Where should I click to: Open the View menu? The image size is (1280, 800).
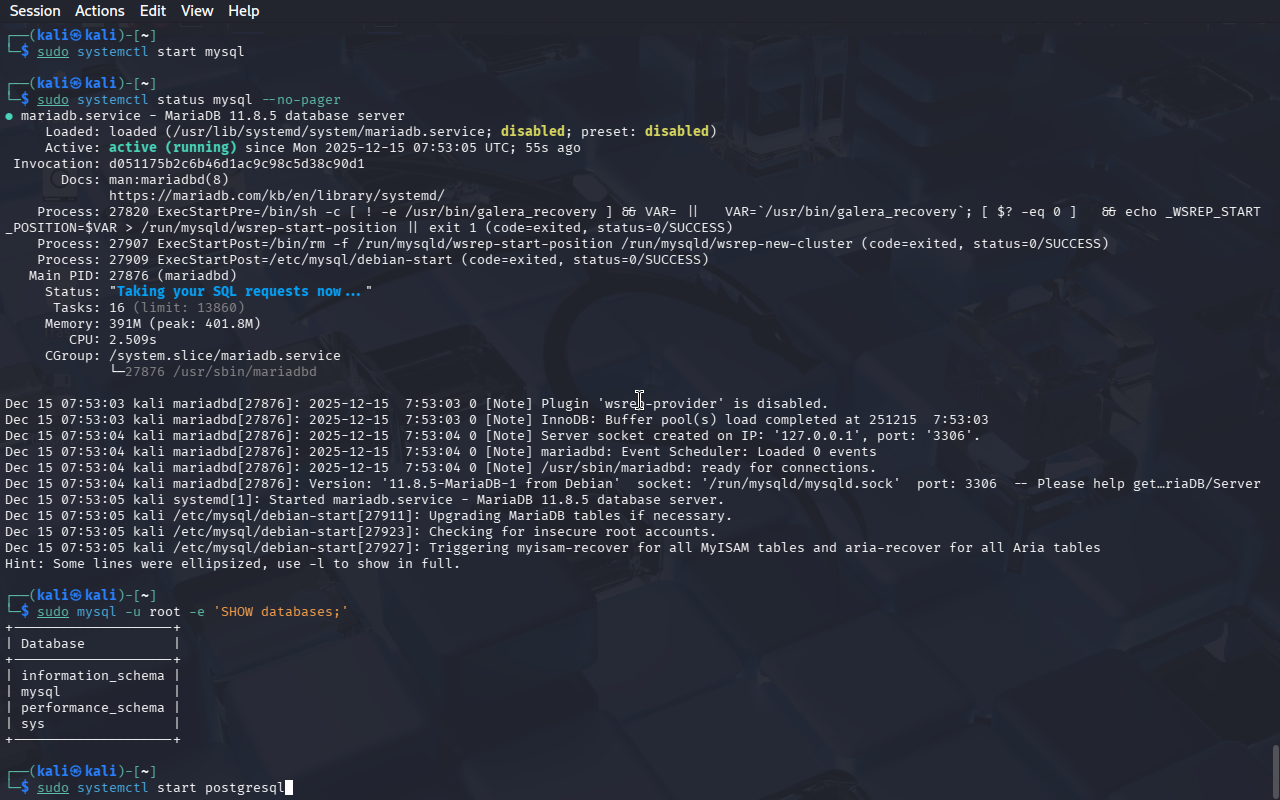197,11
